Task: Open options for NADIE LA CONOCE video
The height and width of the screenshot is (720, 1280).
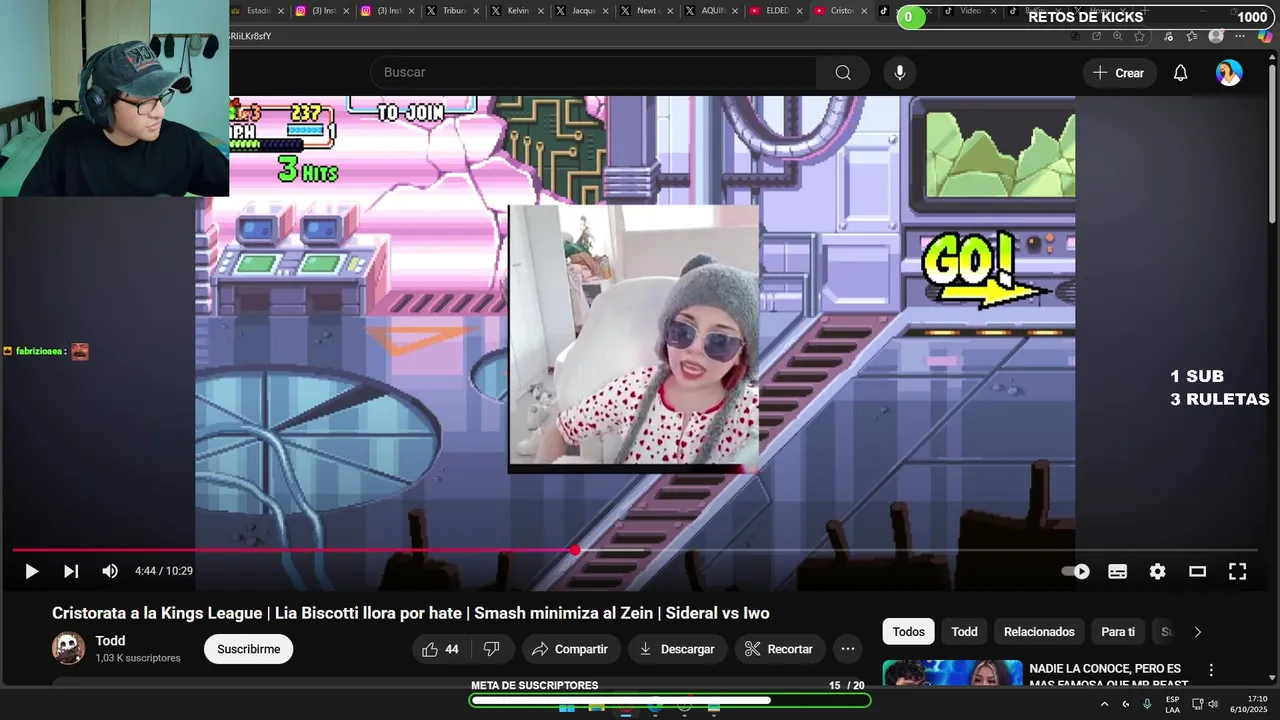Action: pyautogui.click(x=1211, y=670)
